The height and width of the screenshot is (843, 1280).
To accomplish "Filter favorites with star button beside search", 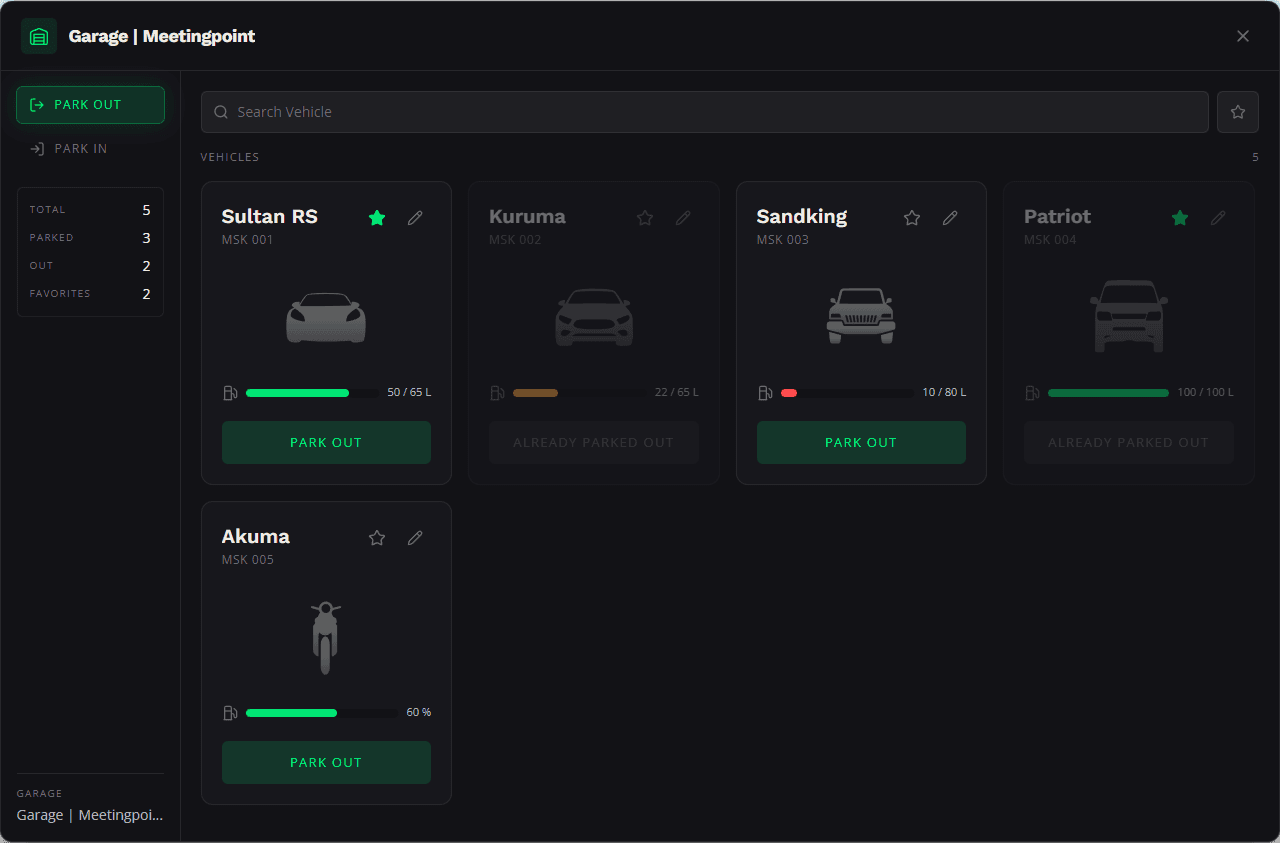I will pos(1238,112).
